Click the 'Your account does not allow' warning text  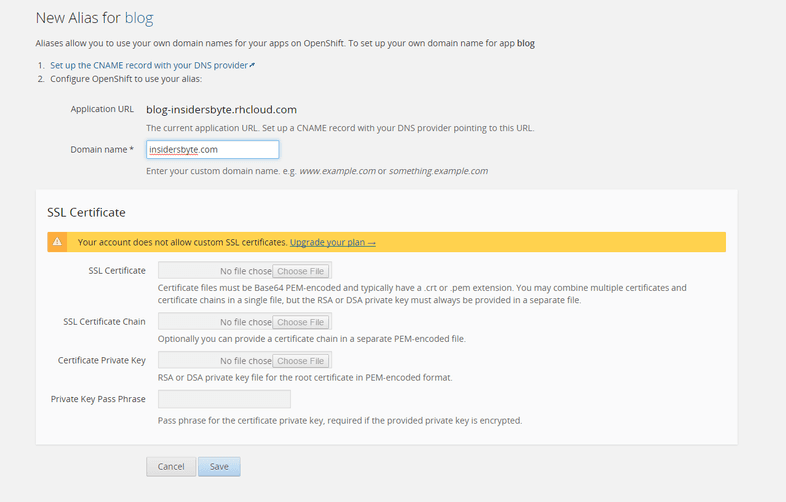182,242
